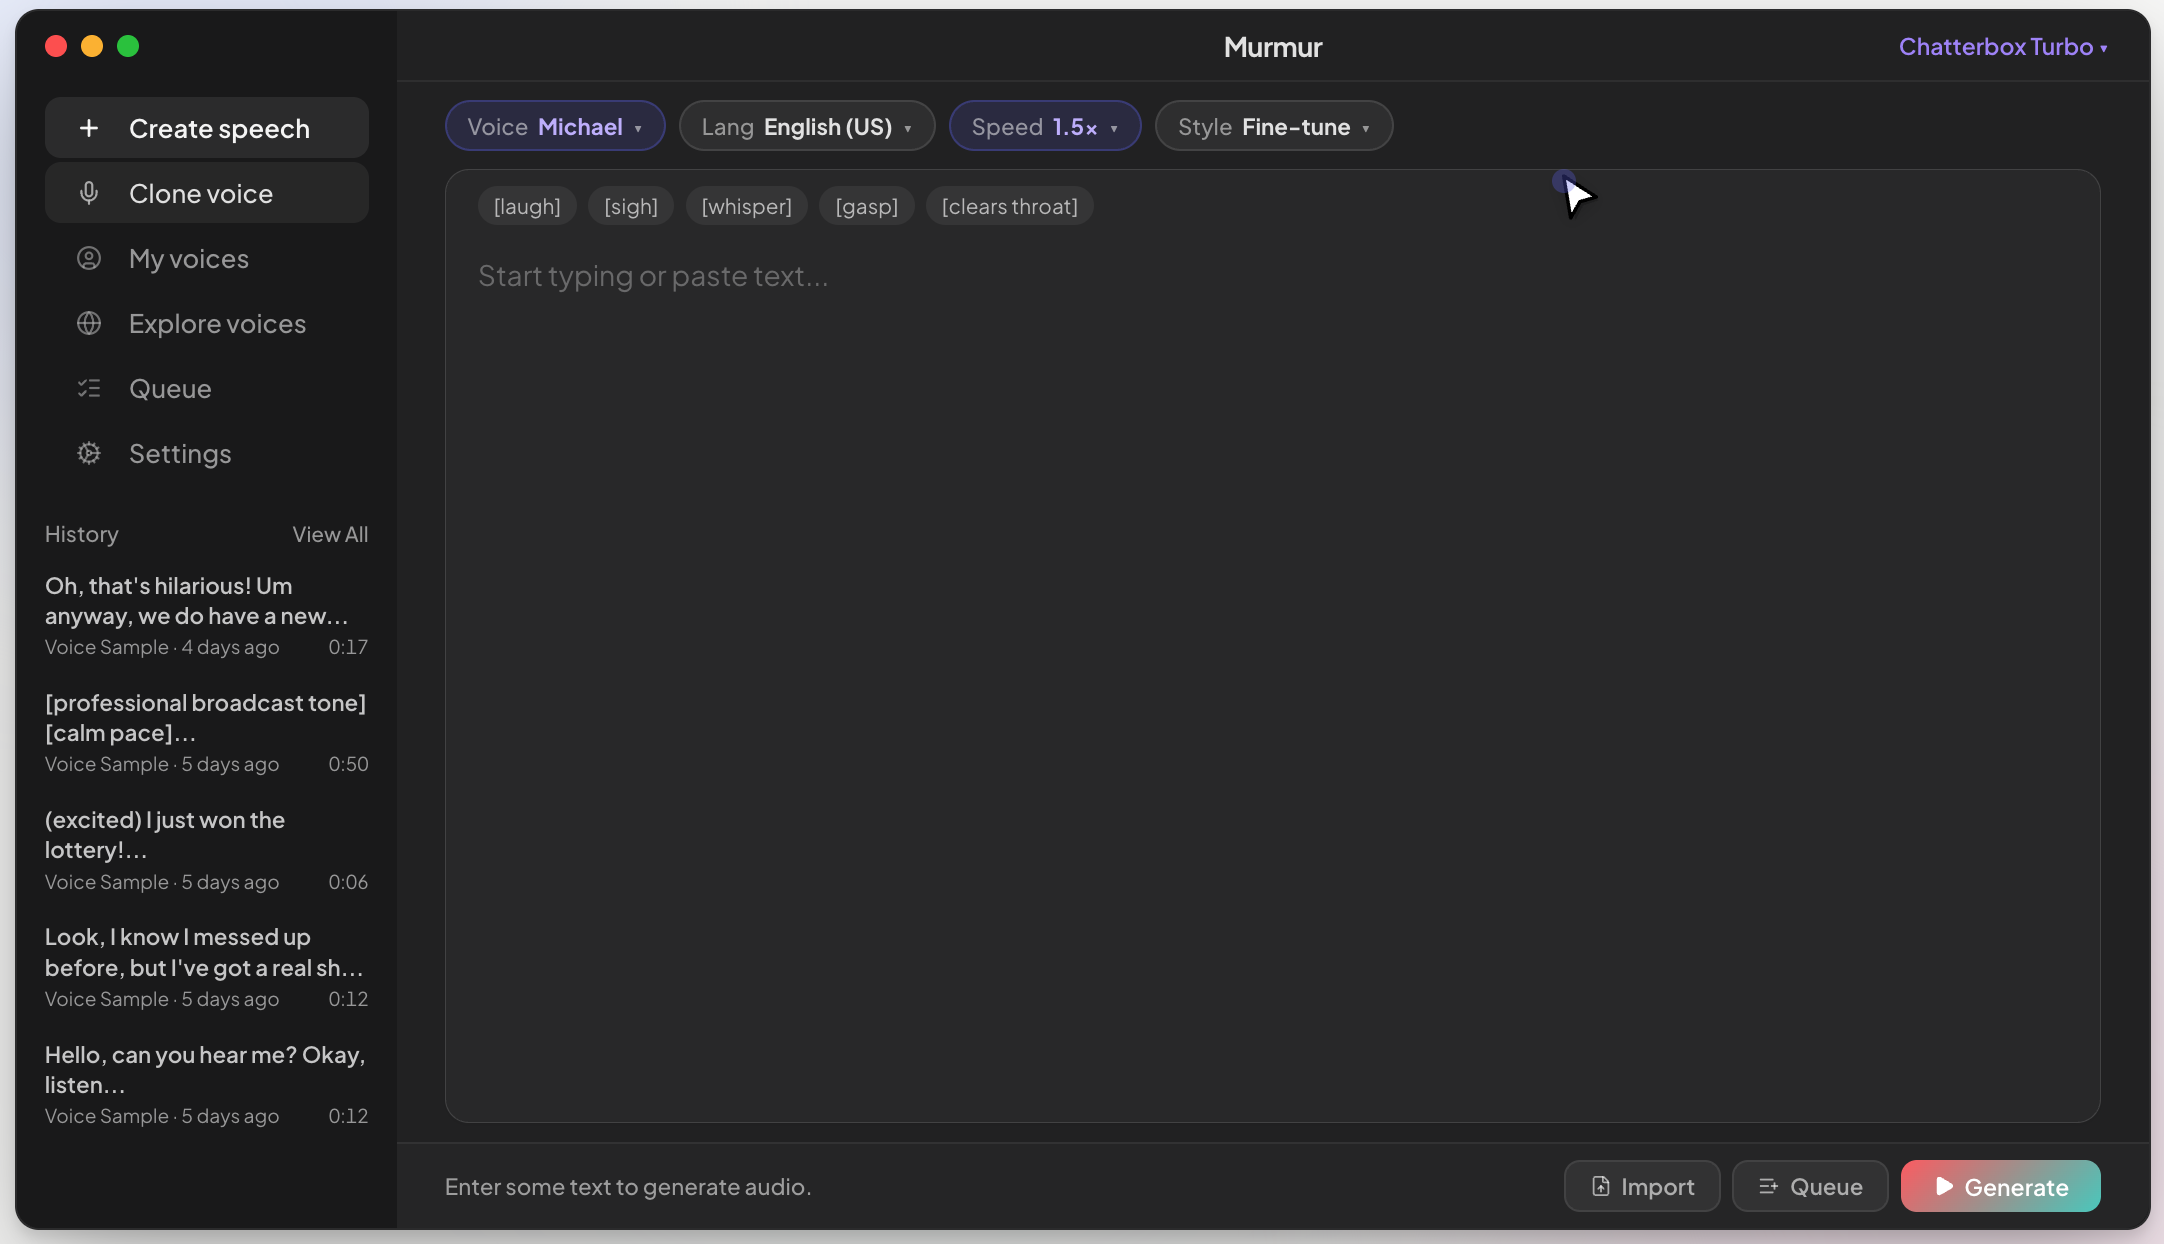
Task: Open the Speed 1.5x dropdown
Action: click(1044, 126)
